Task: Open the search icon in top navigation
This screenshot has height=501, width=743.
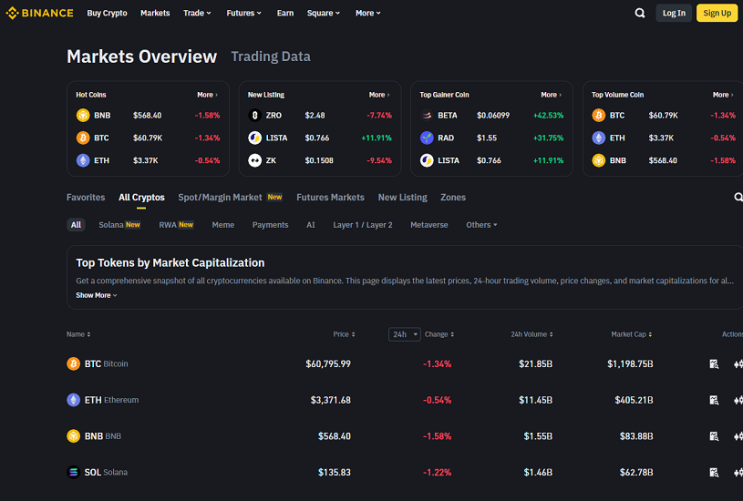Action: 640,13
